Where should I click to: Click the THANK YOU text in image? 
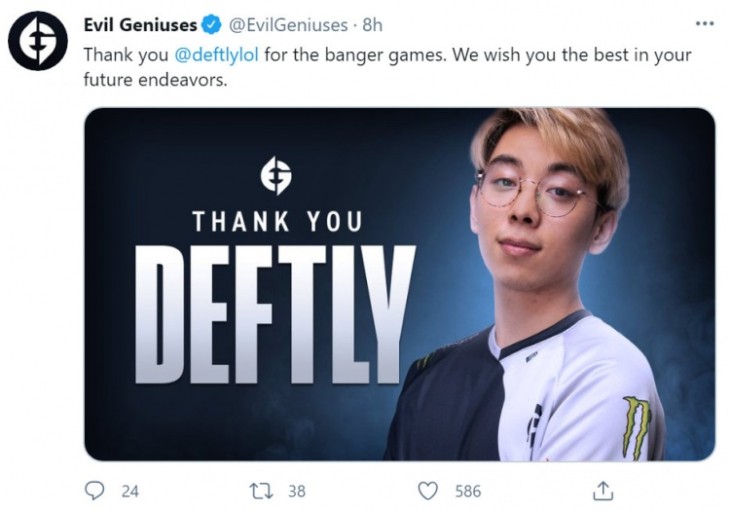277,222
